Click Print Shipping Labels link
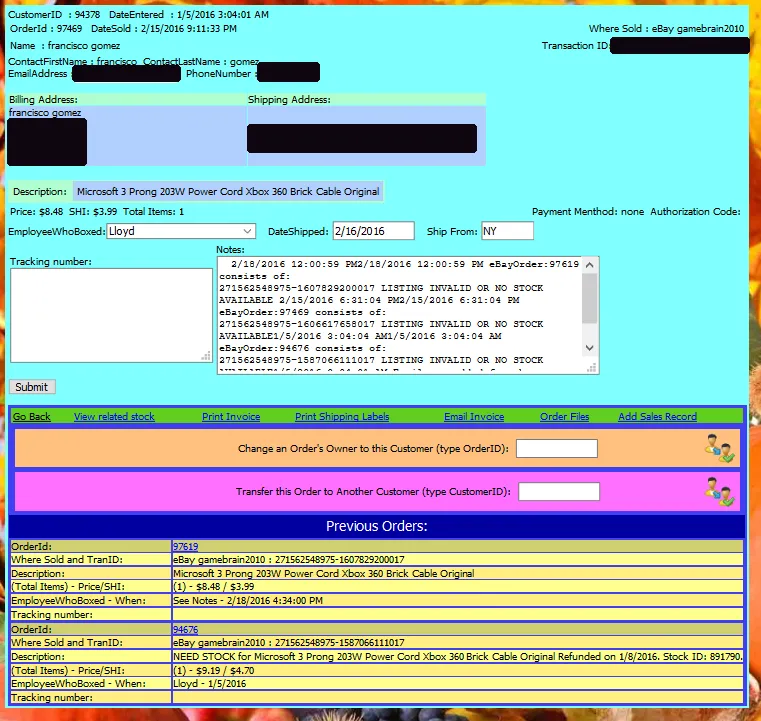 (342, 416)
